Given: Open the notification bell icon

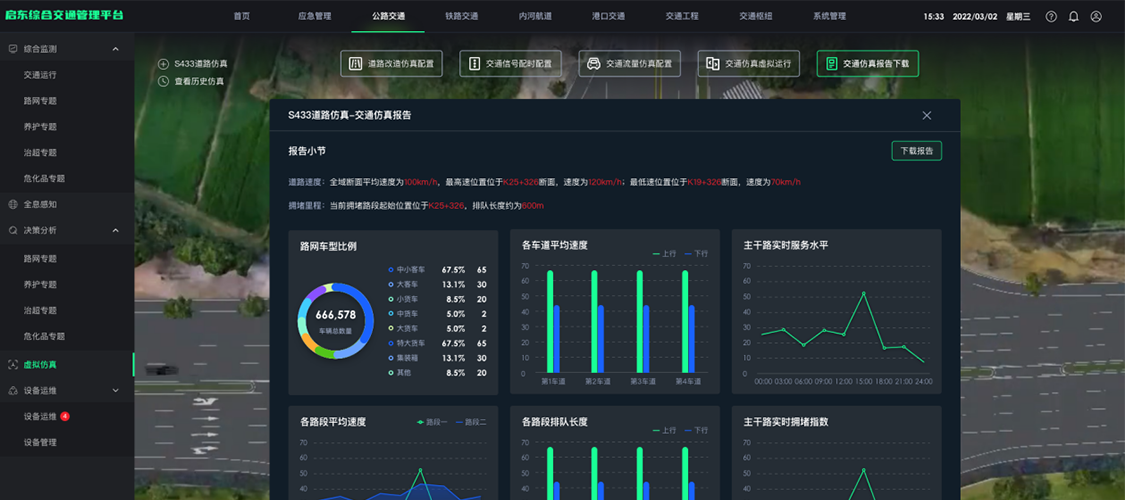Looking at the screenshot, I should pyautogui.click(x=1073, y=17).
